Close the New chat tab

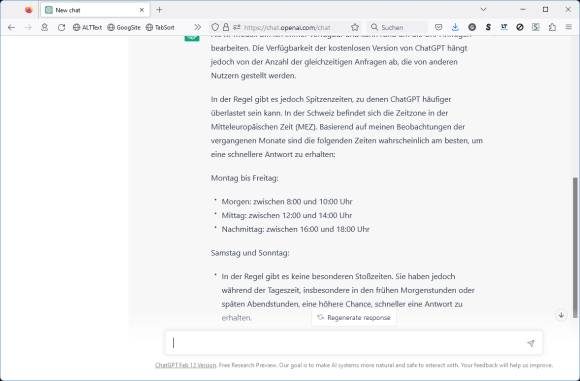[142, 10]
